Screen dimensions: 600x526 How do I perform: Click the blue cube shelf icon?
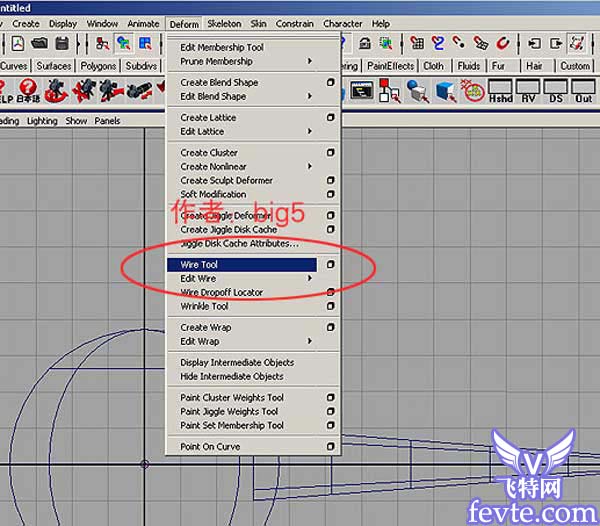tap(445, 91)
